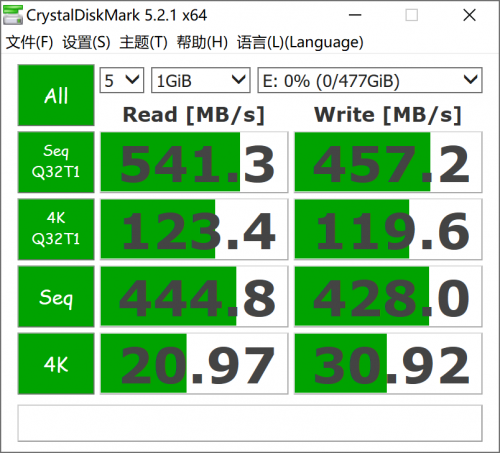Open the 帮助(H) help menu

(202, 42)
